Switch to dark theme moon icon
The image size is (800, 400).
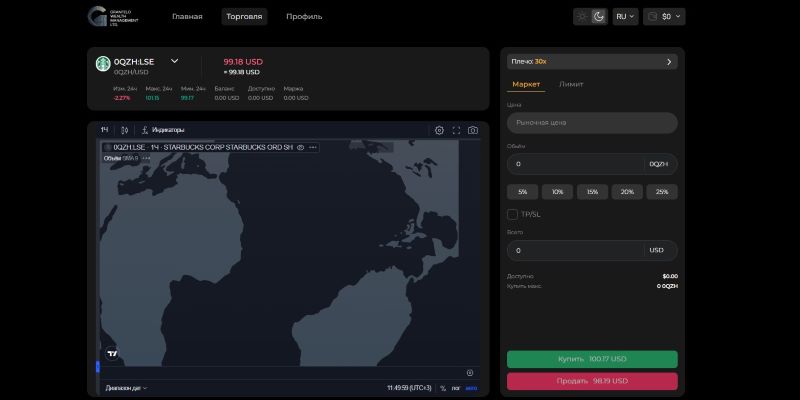(x=598, y=16)
